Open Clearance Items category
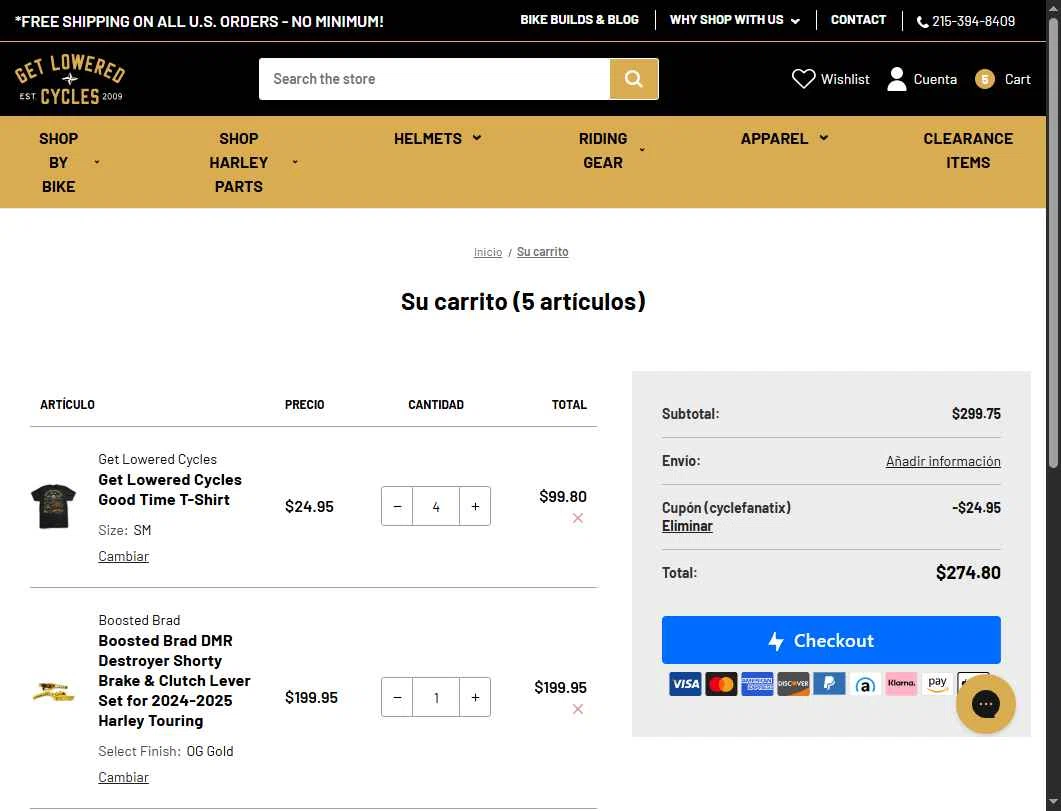Screen dimensions: 1061x811 tap(968, 150)
